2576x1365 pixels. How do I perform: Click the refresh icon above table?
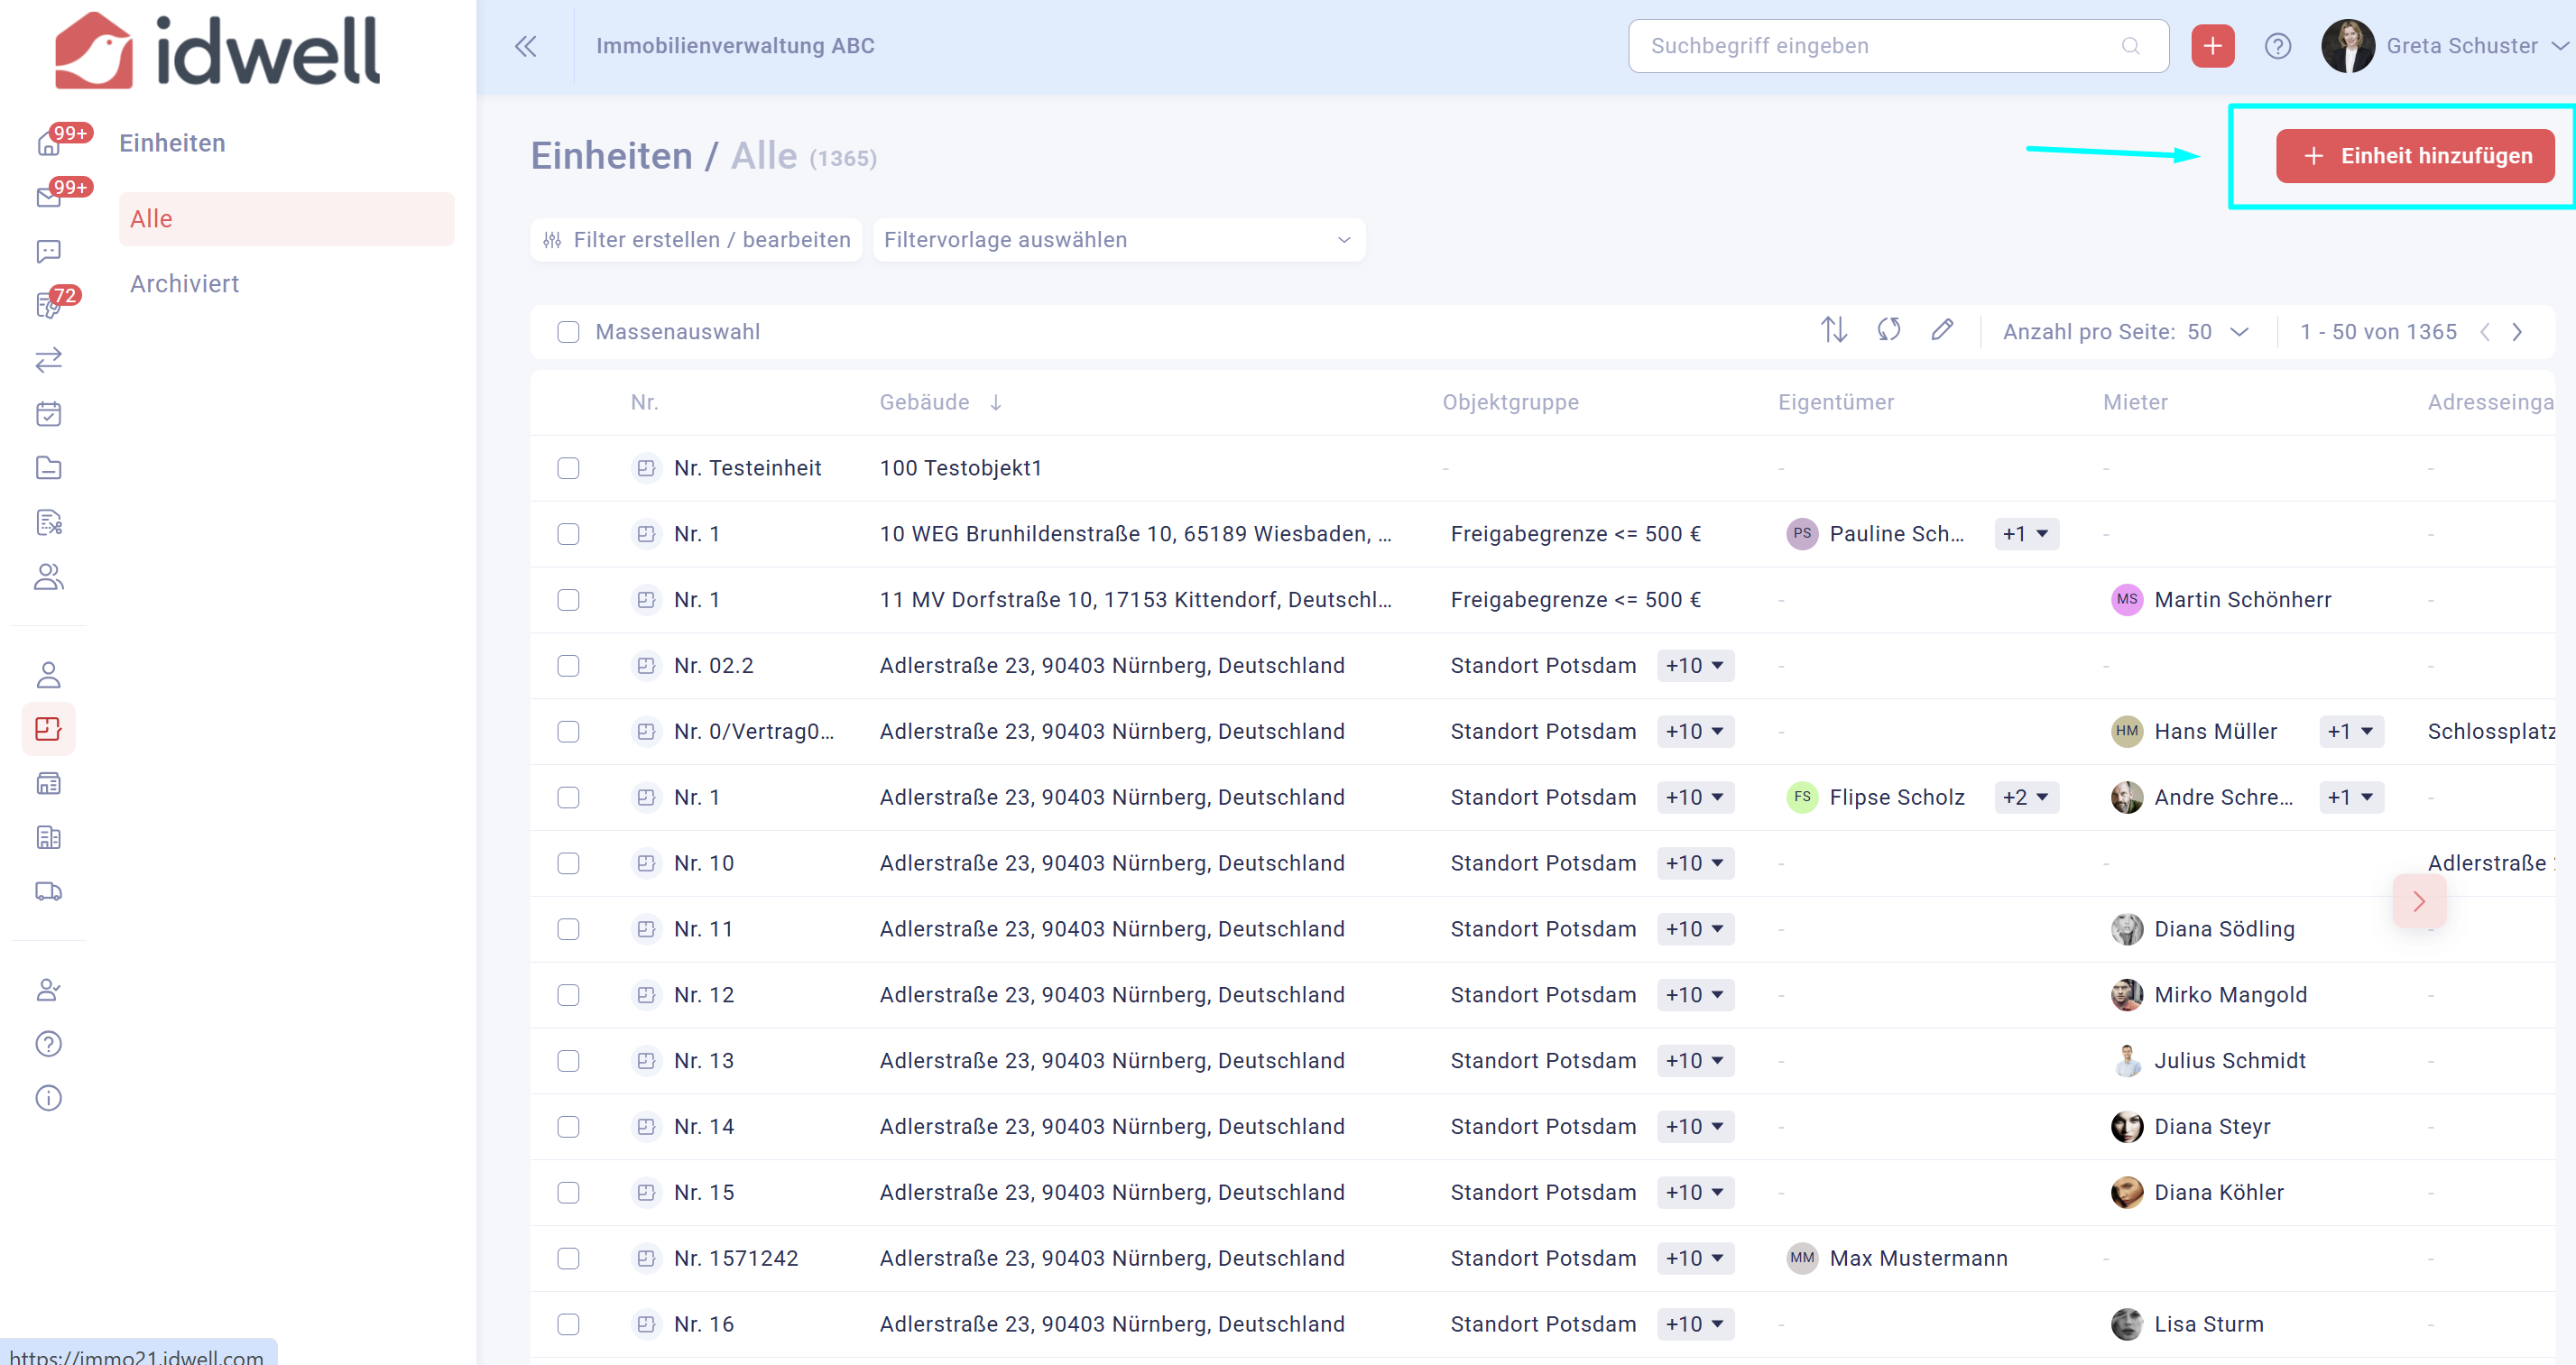point(1888,330)
